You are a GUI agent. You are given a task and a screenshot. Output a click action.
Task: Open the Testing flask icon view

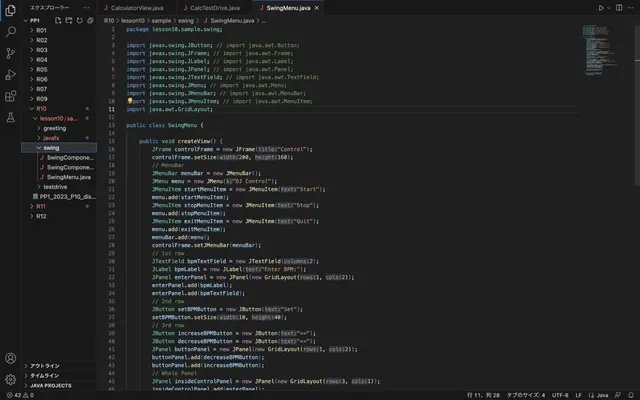click(x=11, y=118)
